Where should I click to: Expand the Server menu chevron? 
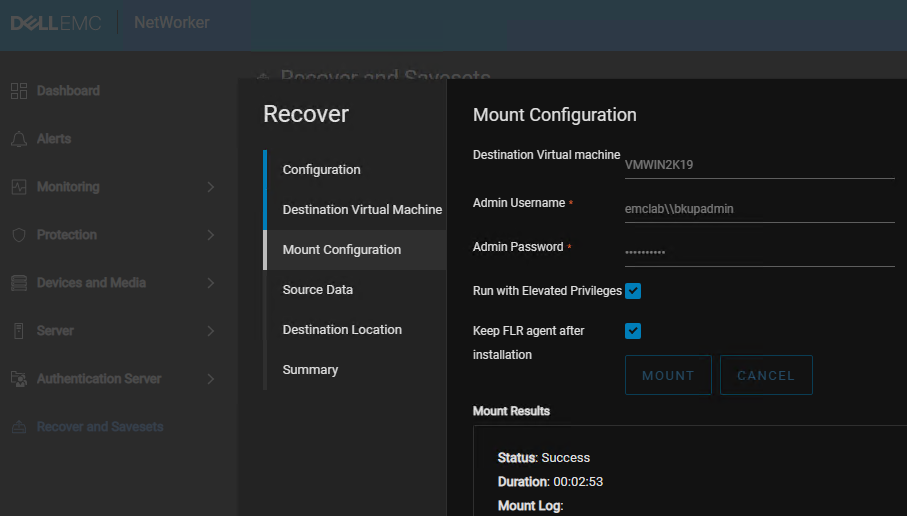[211, 331]
